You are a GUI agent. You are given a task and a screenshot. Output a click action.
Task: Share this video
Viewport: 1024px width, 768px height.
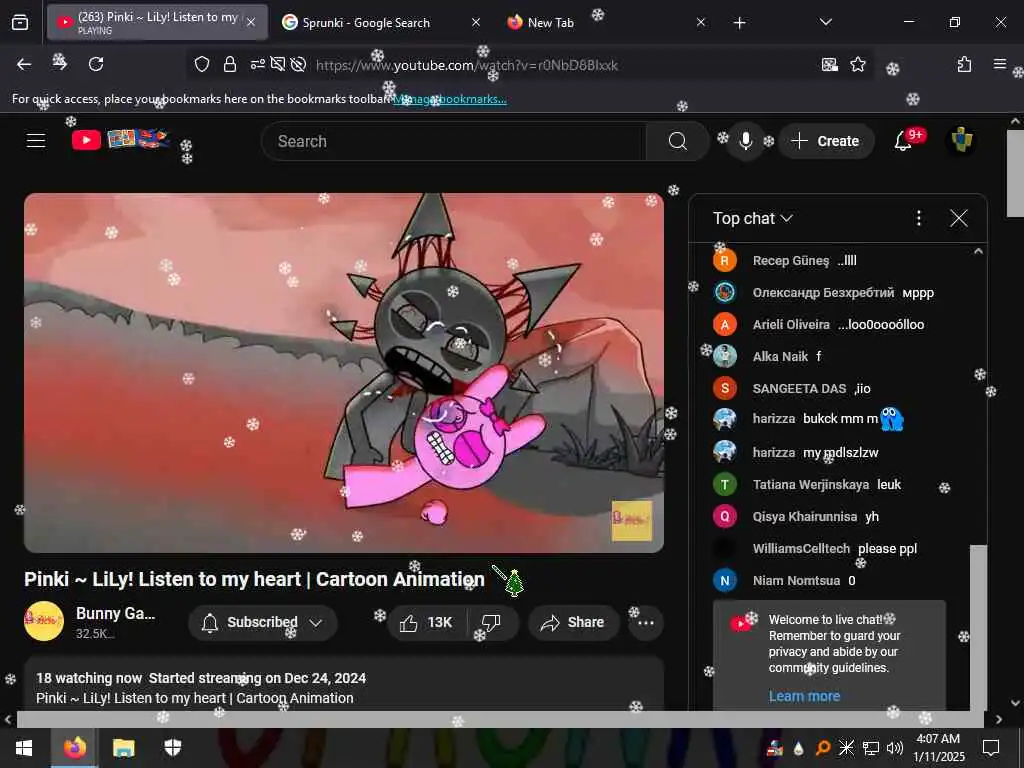(573, 622)
